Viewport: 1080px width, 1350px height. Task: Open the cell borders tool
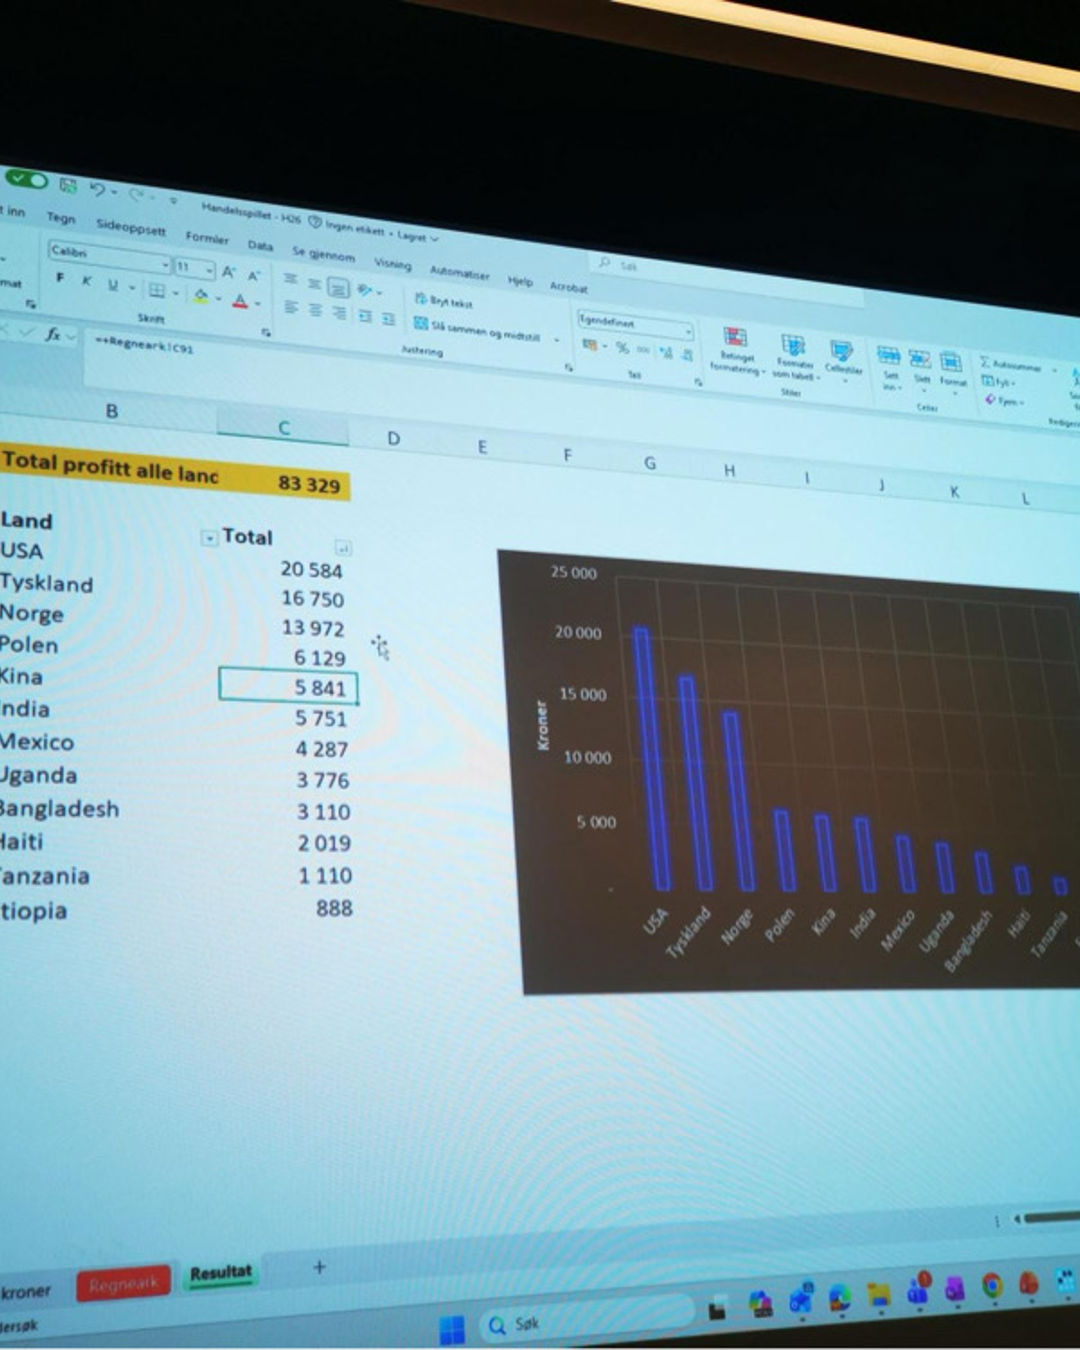[x=157, y=290]
